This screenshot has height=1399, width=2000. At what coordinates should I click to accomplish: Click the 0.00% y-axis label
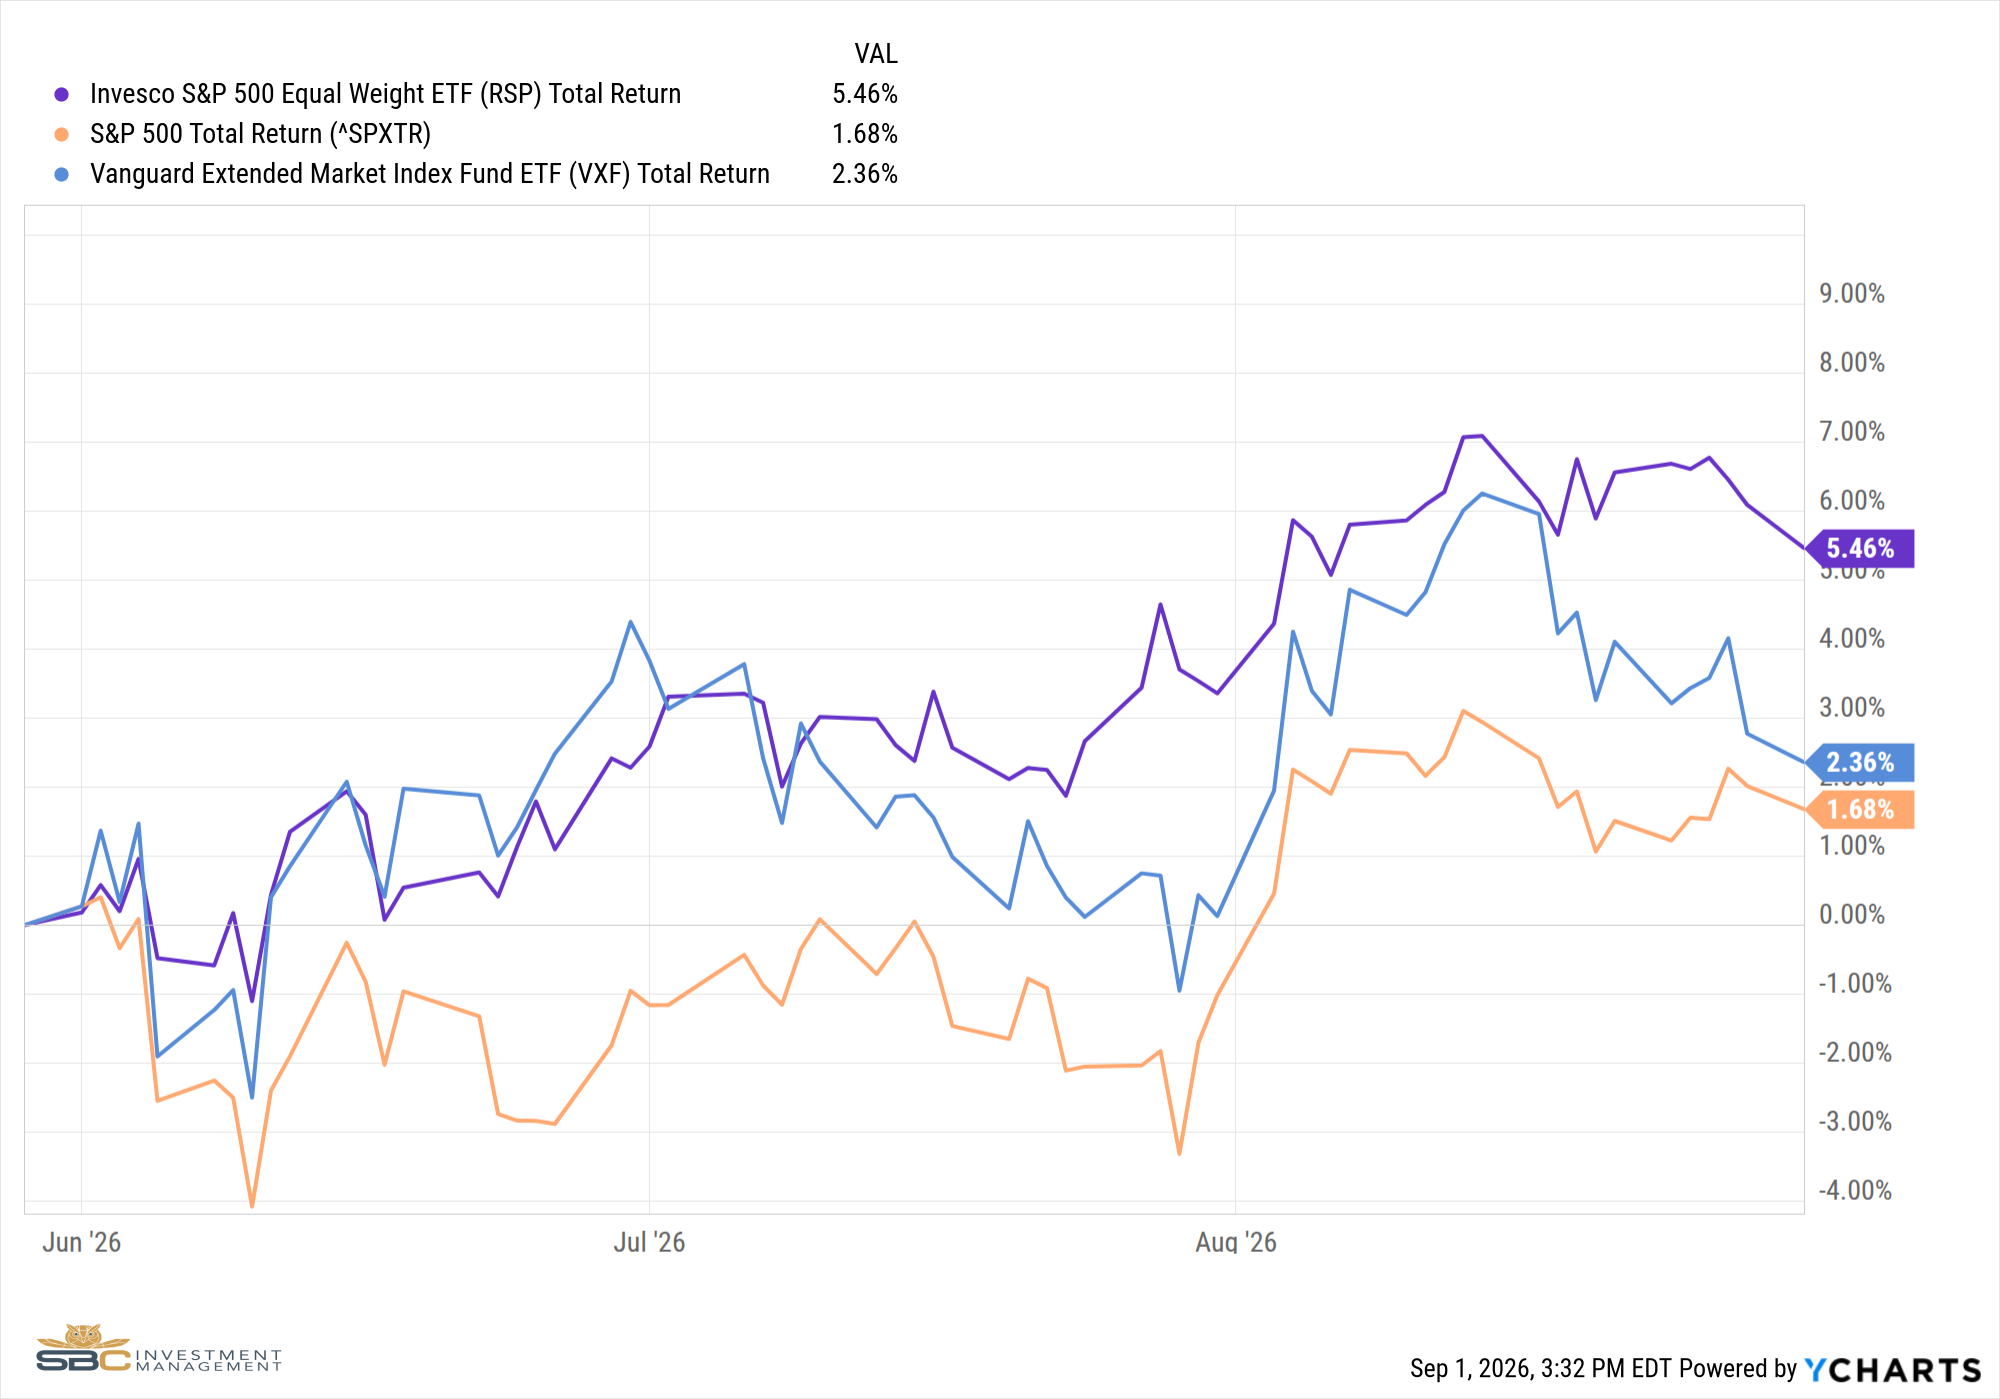pos(1852,915)
